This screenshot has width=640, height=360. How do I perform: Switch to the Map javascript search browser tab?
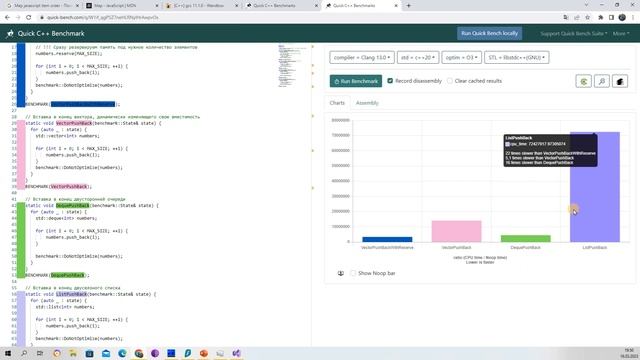click(41, 6)
